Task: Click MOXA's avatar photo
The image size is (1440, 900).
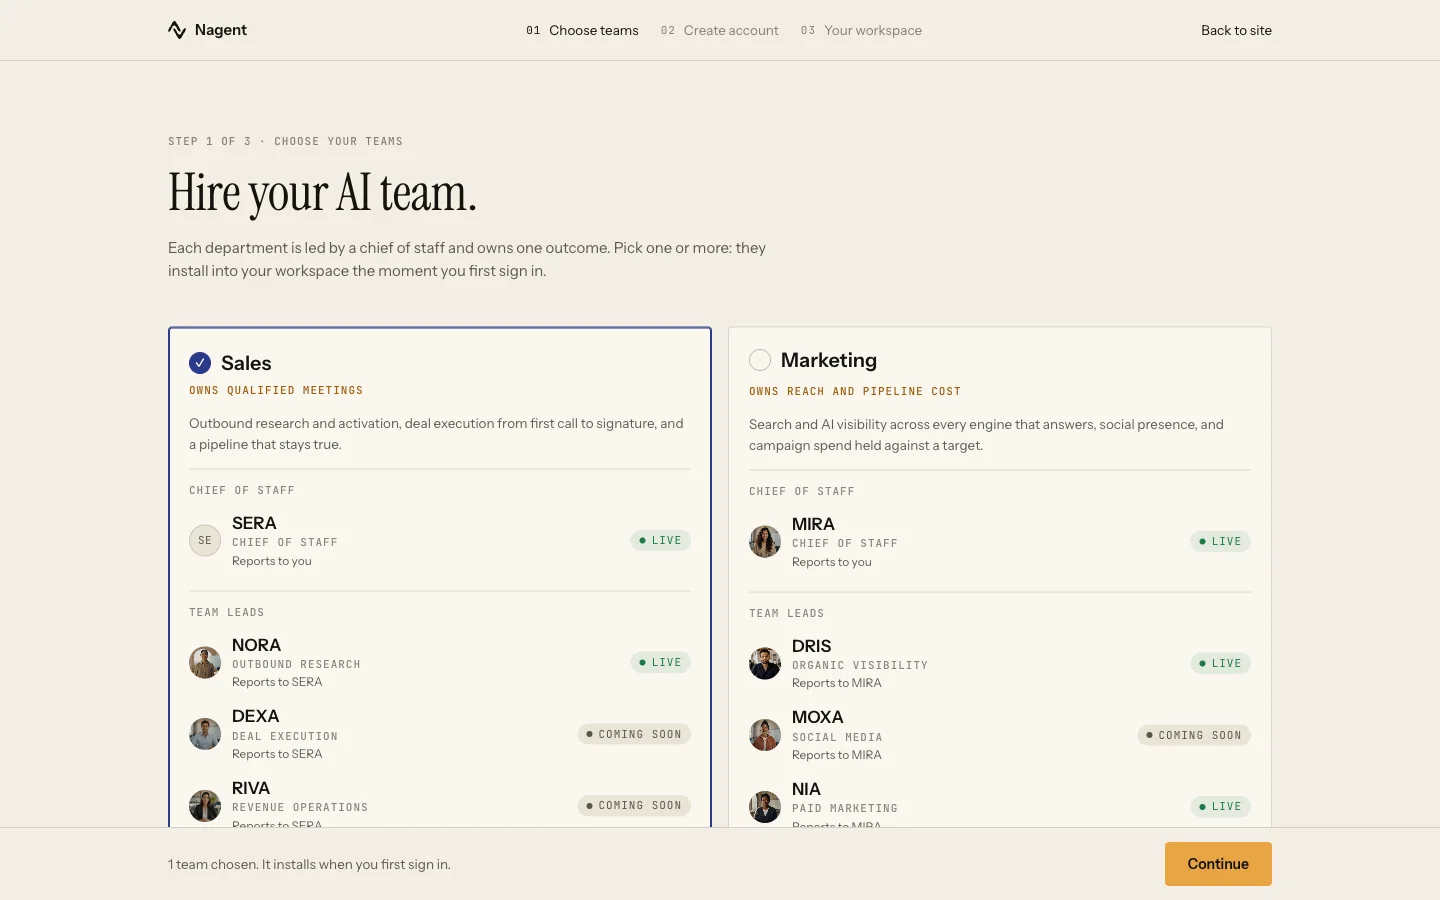Action: pyautogui.click(x=765, y=735)
